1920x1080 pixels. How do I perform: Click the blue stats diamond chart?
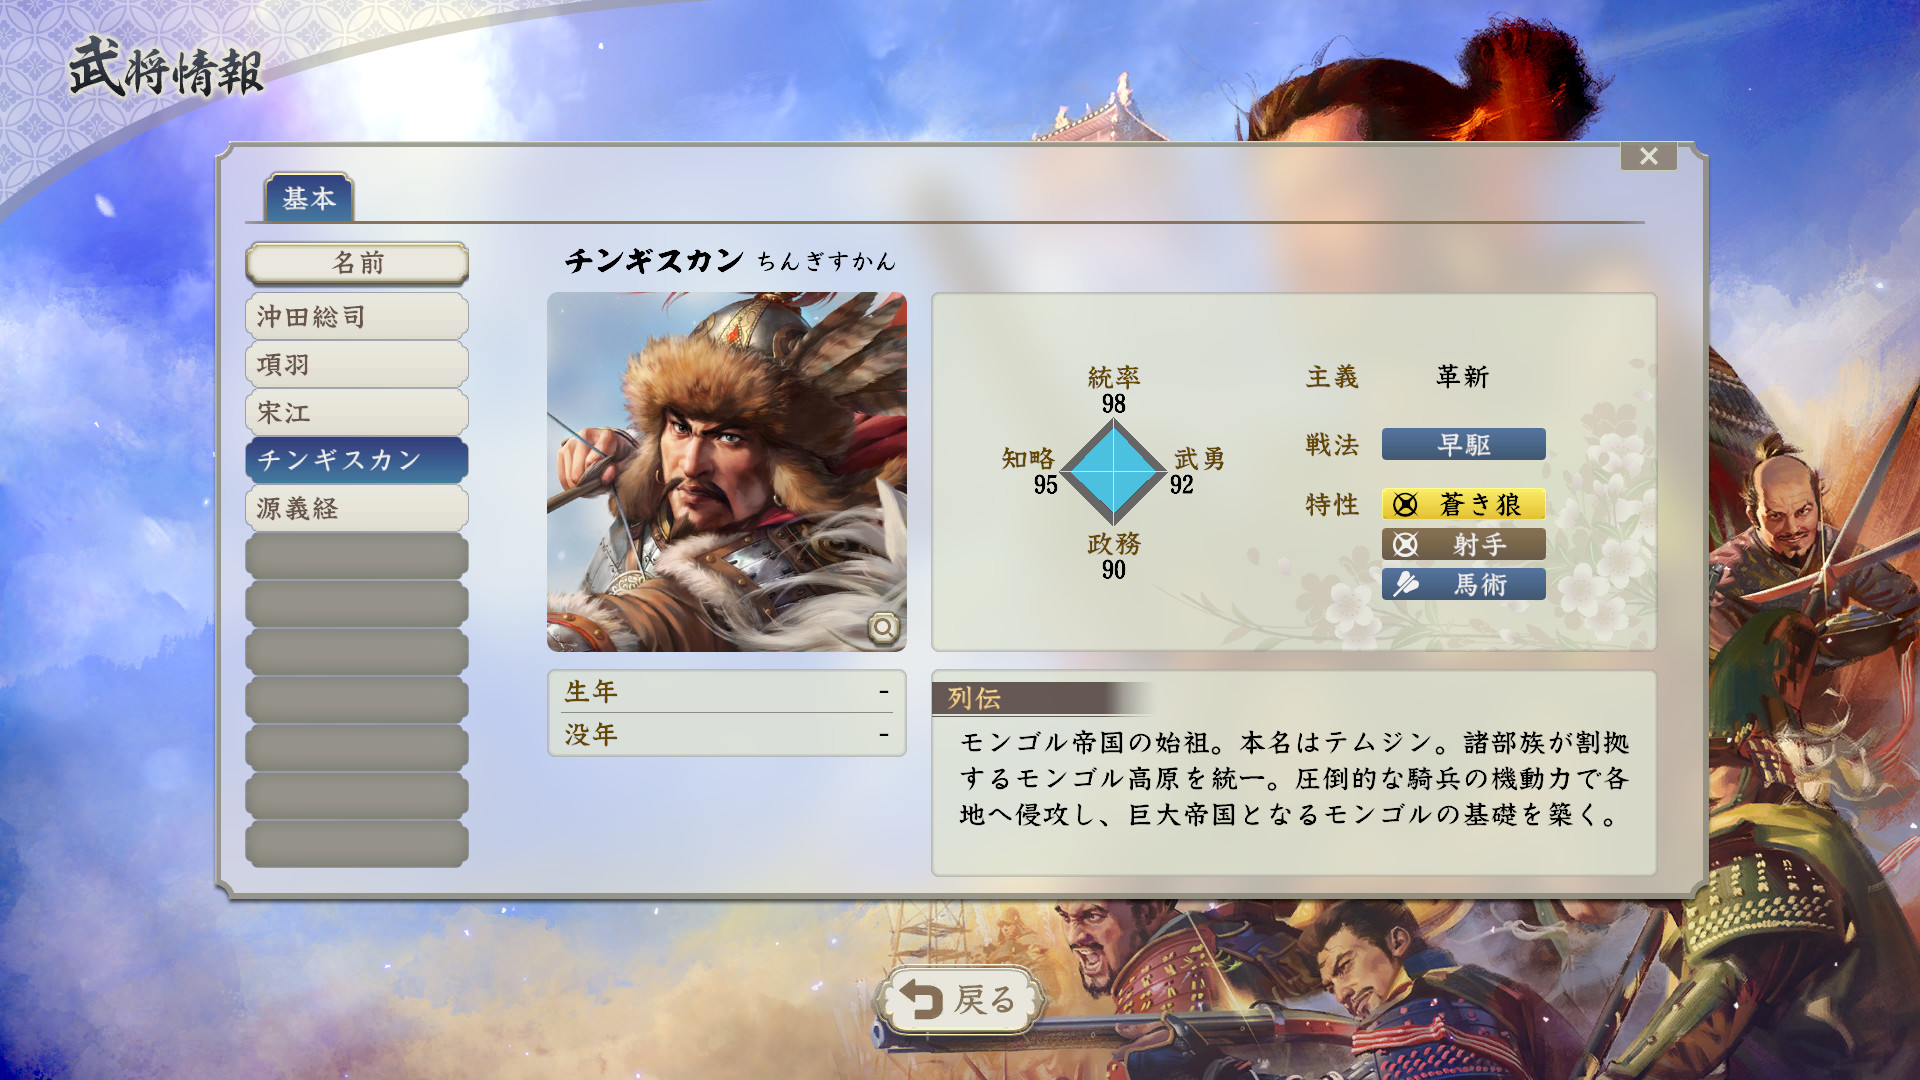pos(1113,472)
